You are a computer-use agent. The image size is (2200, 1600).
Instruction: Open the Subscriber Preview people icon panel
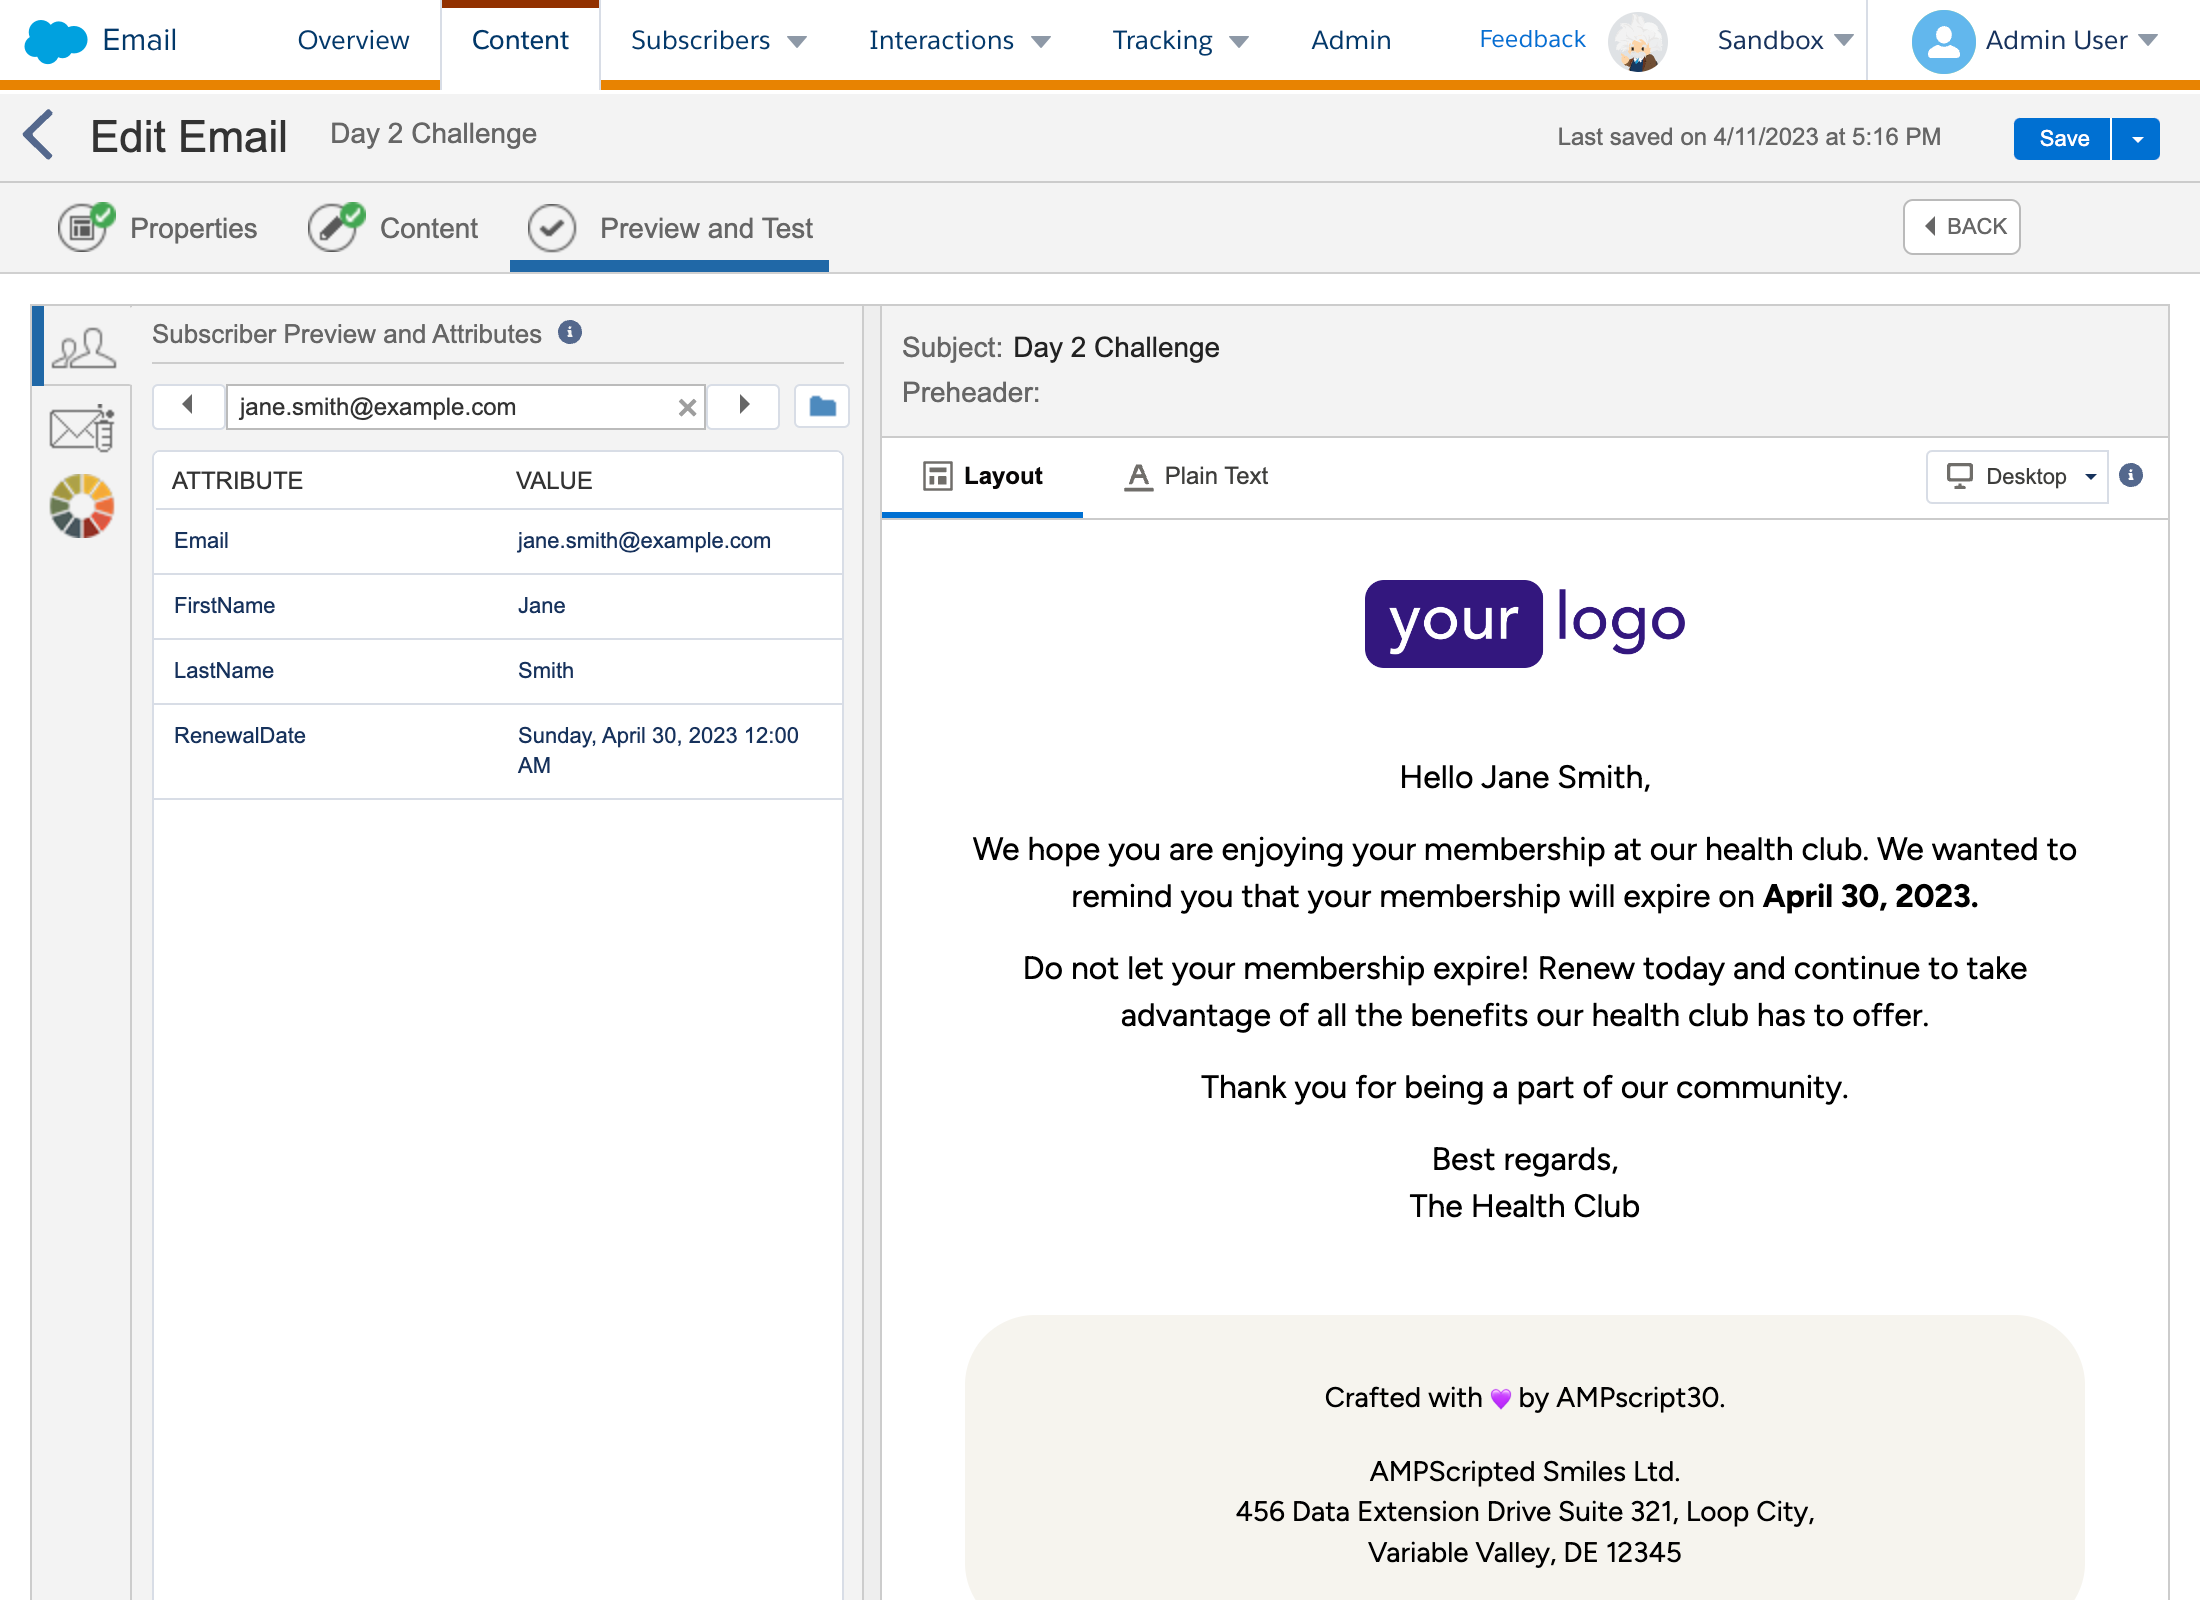click(83, 347)
